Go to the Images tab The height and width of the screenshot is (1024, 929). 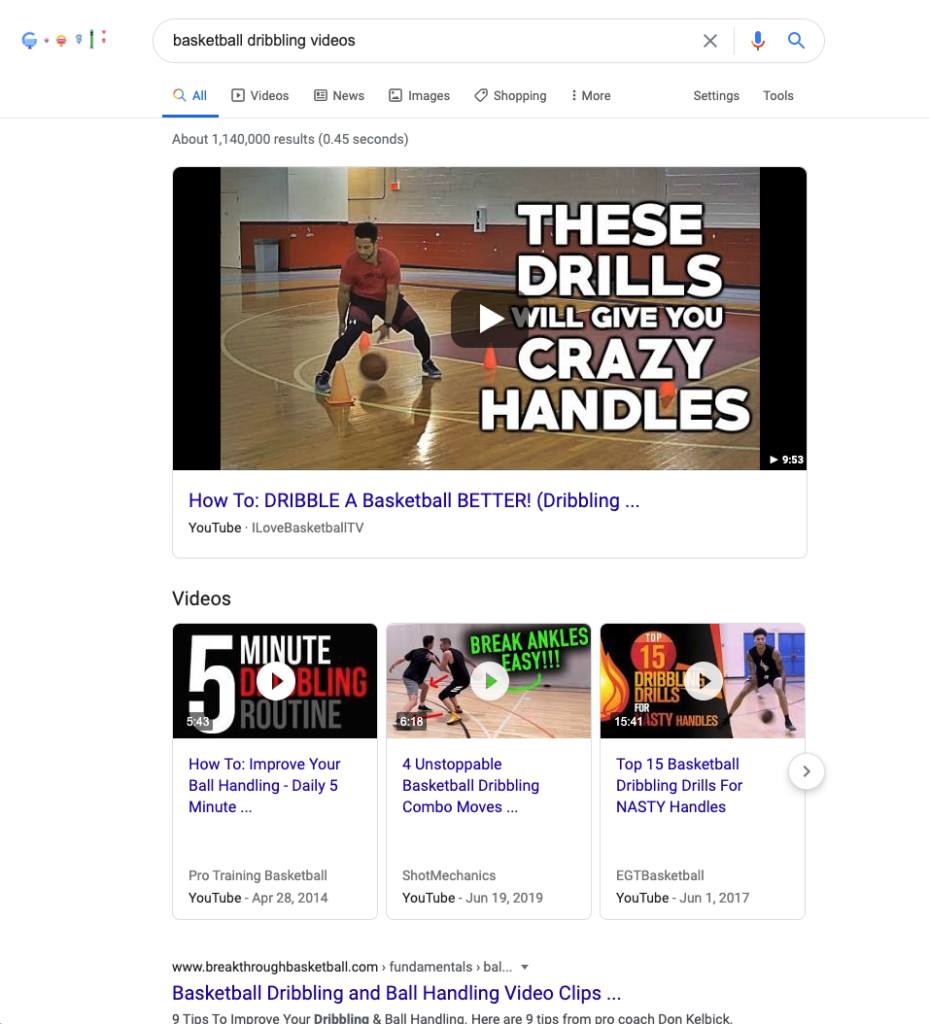pos(419,96)
